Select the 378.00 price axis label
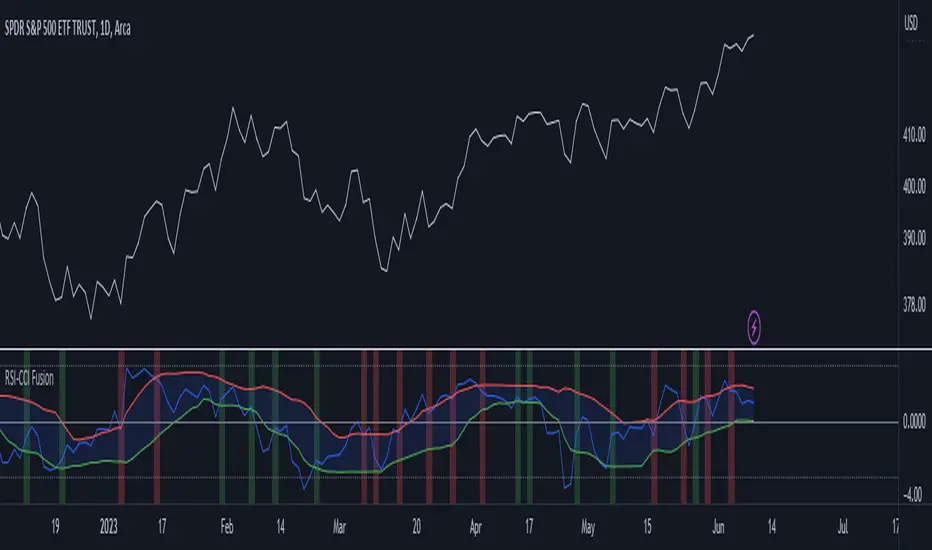The height and width of the screenshot is (550, 932). coord(914,306)
